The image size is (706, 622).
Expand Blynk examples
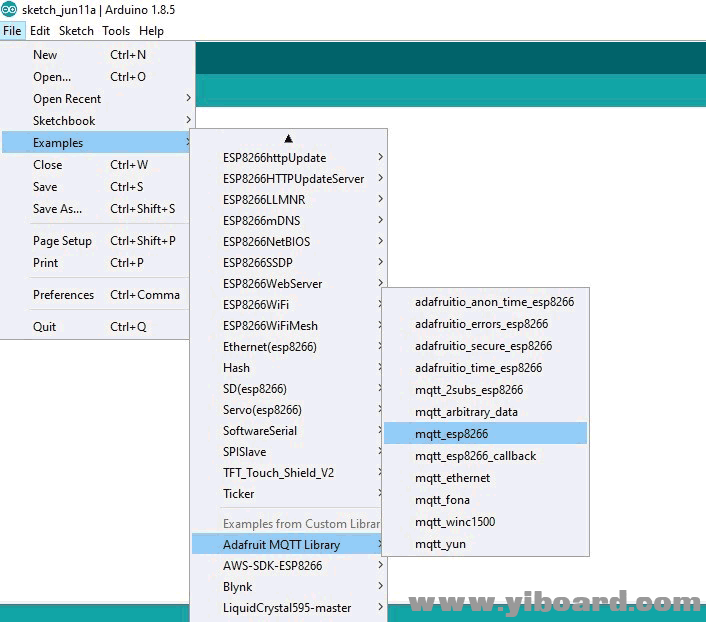pos(289,587)
